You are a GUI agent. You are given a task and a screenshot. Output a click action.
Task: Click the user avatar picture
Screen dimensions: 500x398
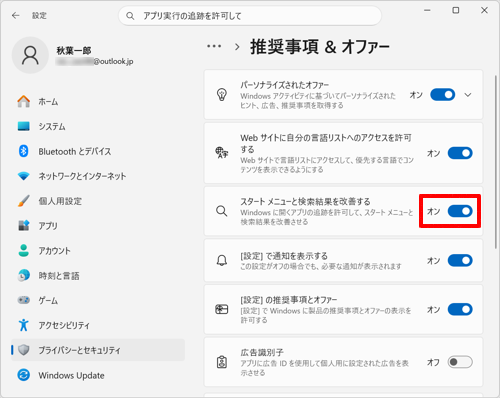30,55
